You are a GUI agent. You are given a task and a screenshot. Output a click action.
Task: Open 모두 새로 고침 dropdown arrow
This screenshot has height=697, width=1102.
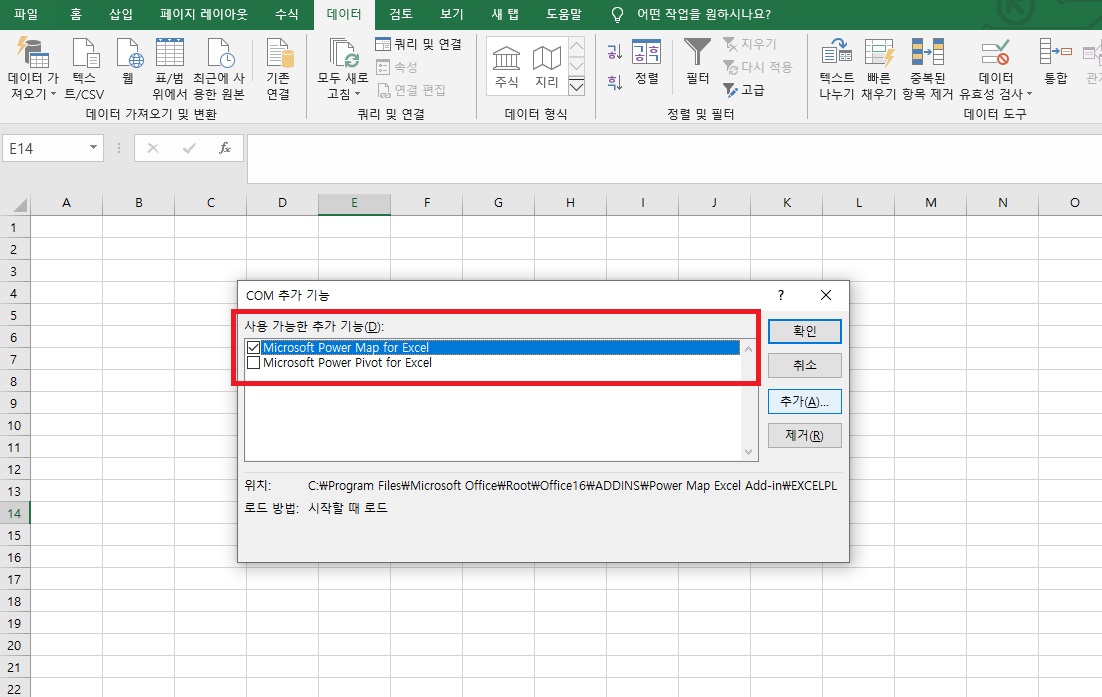coord(358,94)
